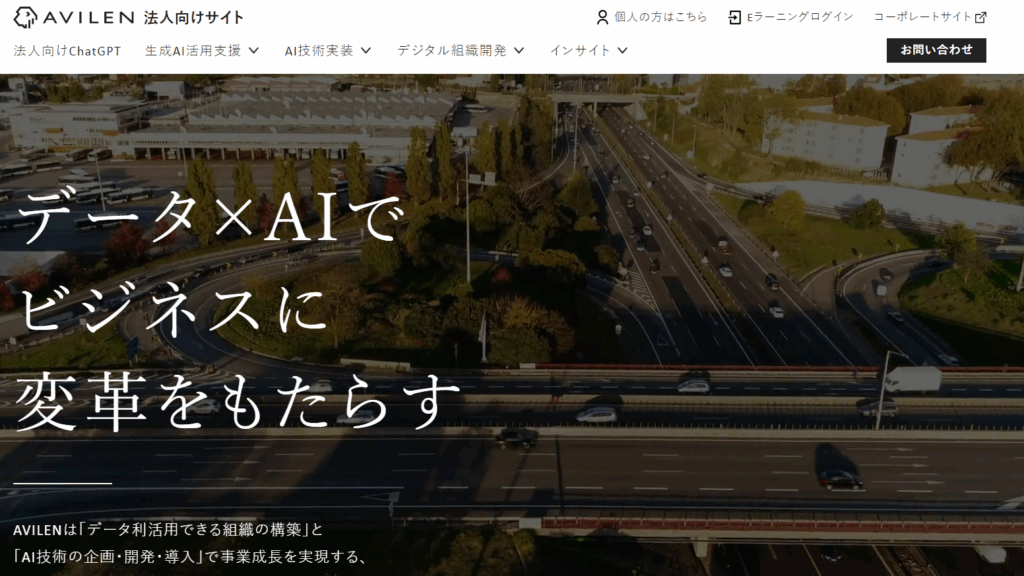Click the AVILEN wordmark text
Screen dimensions: 1024x576
(x=90, y=17)
